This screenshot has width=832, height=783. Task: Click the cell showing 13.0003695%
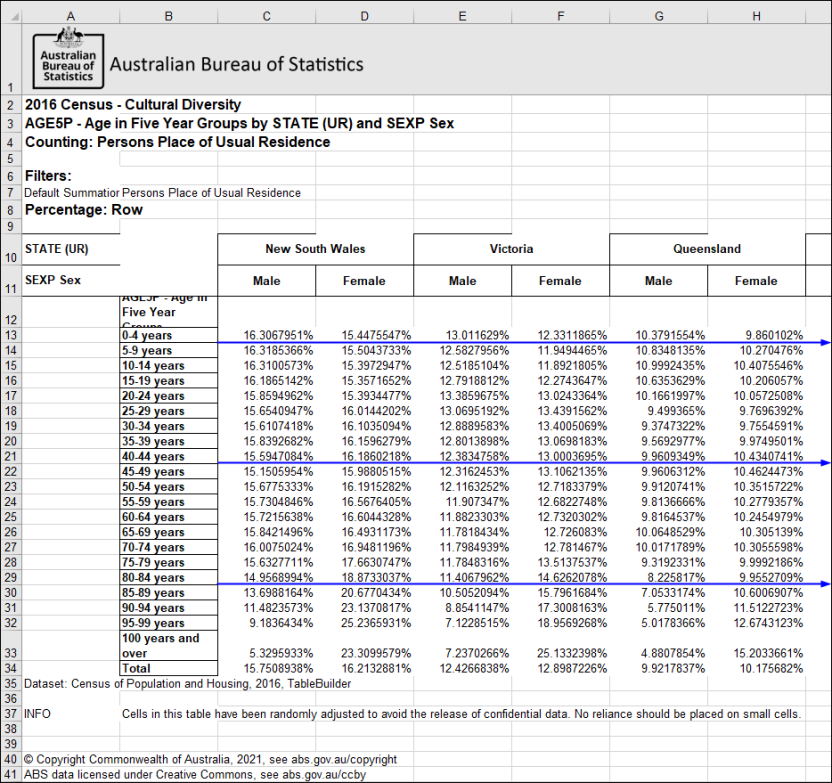click(560, 456)
